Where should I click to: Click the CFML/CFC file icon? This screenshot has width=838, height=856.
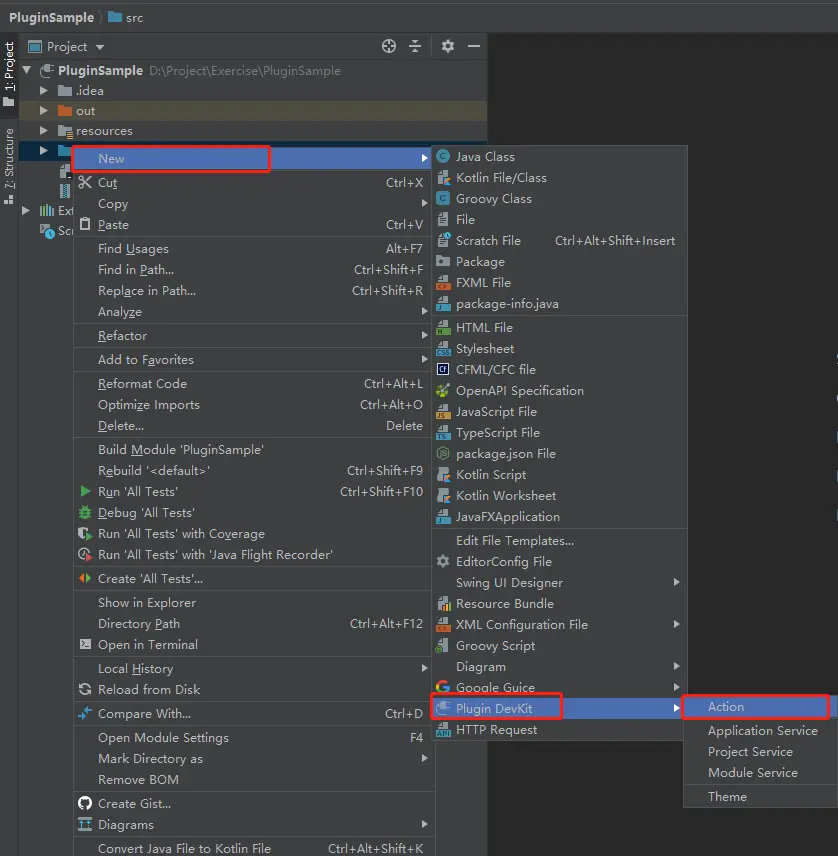(x=443, y=370)
